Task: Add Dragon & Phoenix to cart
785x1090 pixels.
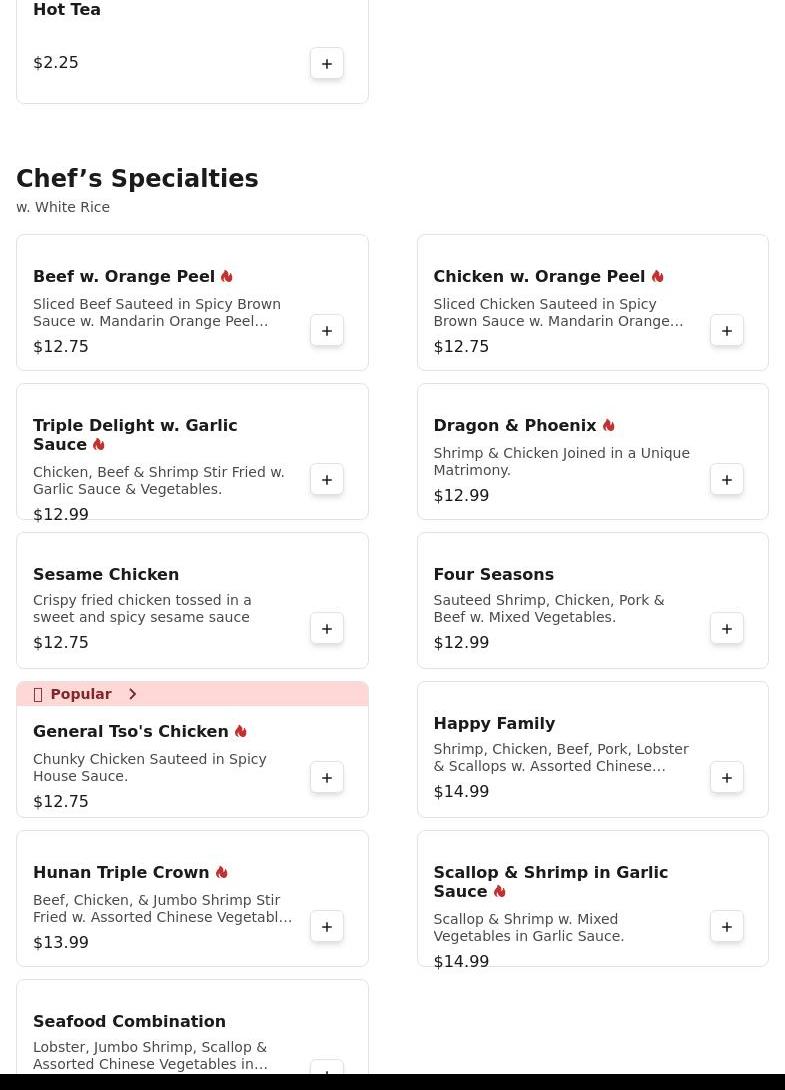Action: tap(727, 479)
